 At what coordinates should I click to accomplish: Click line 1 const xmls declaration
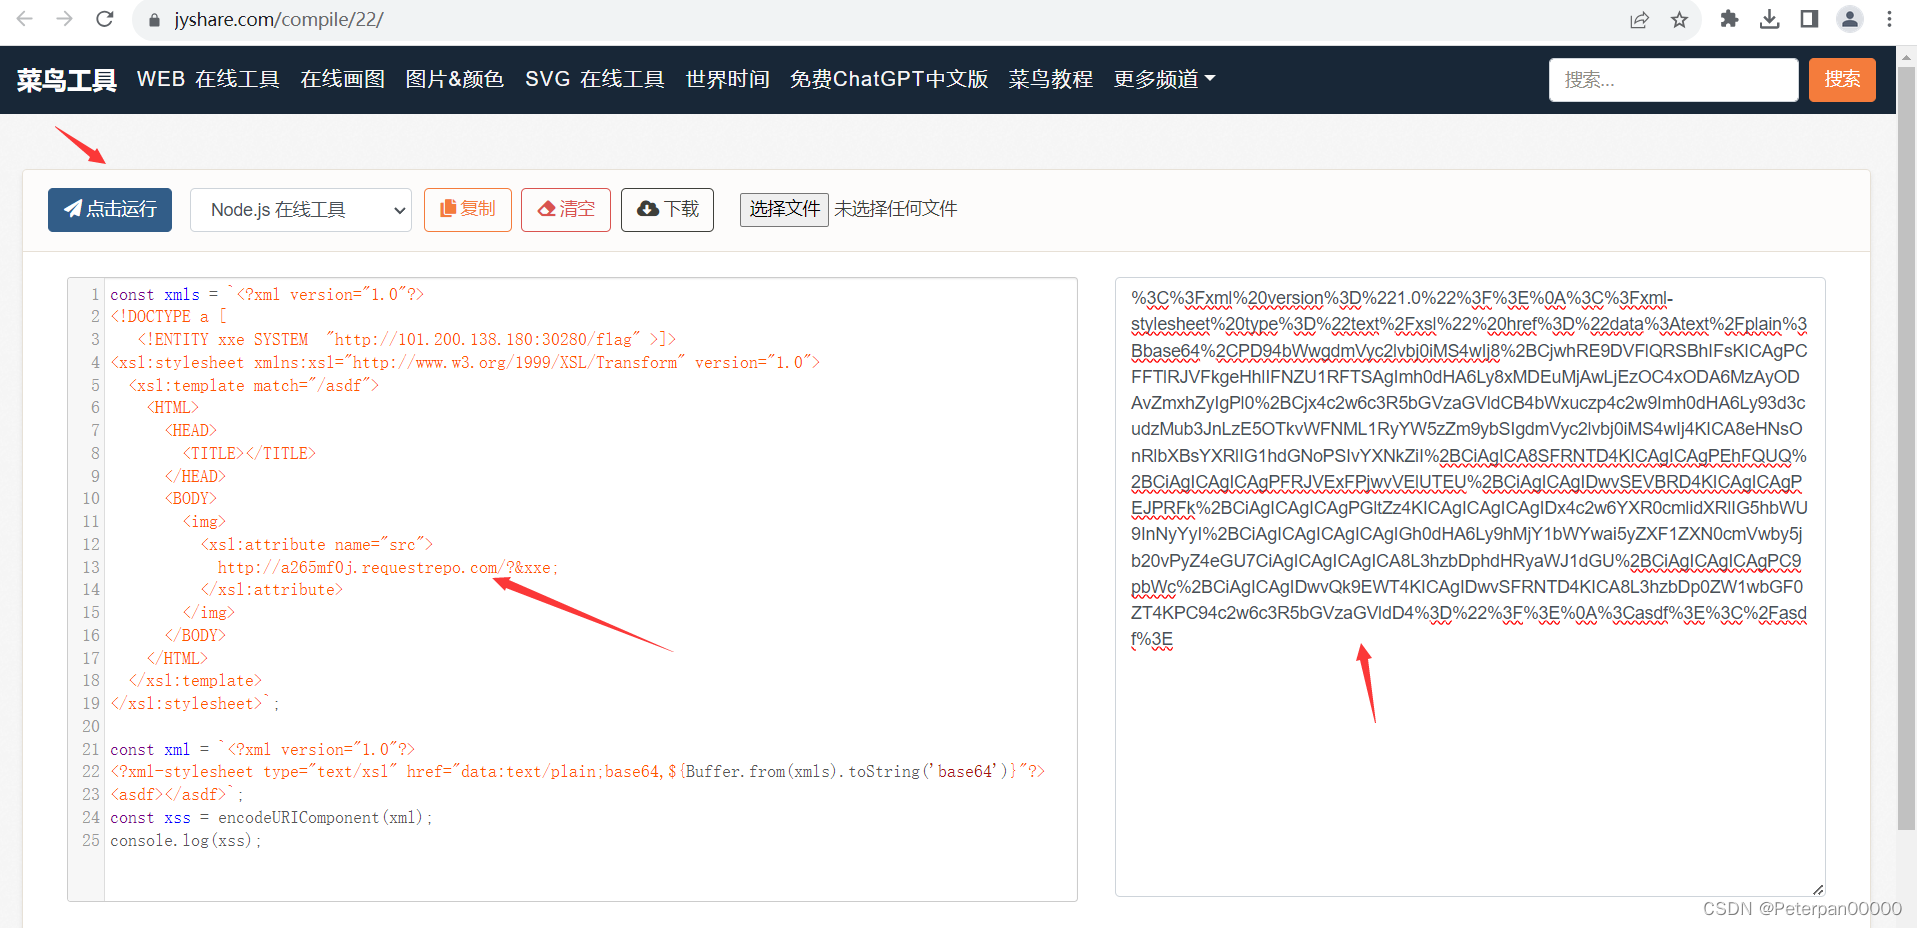click(267, 295)
